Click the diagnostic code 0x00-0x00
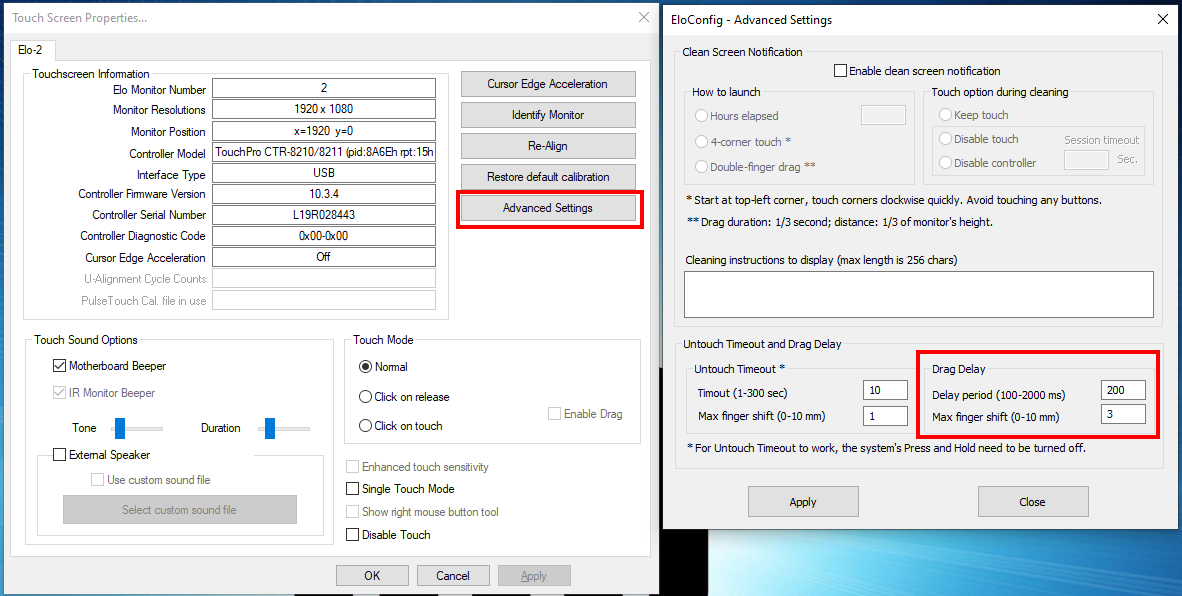Image resolution: width=1182 pixels, height=596 pixels. (x=324, y=236)
